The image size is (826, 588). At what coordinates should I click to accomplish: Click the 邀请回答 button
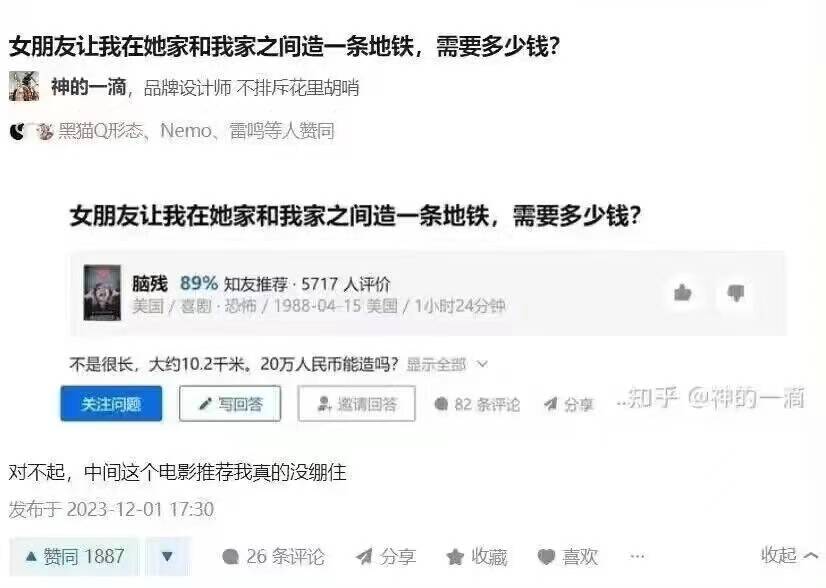coord(357,404)
